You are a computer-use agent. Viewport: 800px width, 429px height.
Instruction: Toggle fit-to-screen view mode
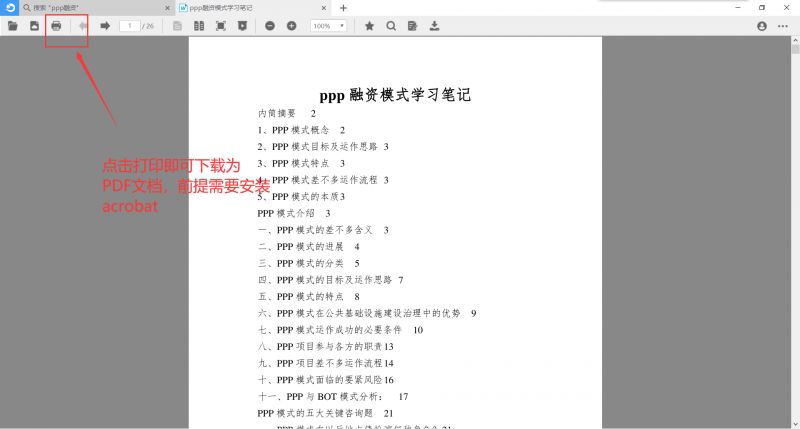[x=221, y=26]
